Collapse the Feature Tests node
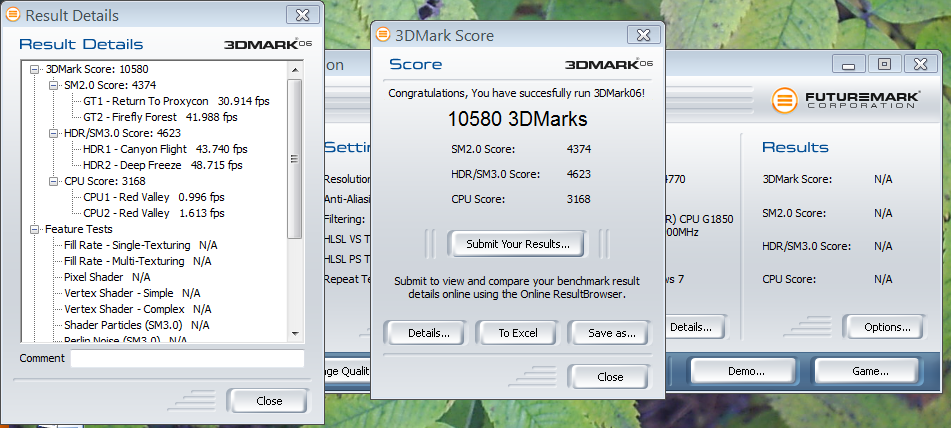 (x=35, y=229)
